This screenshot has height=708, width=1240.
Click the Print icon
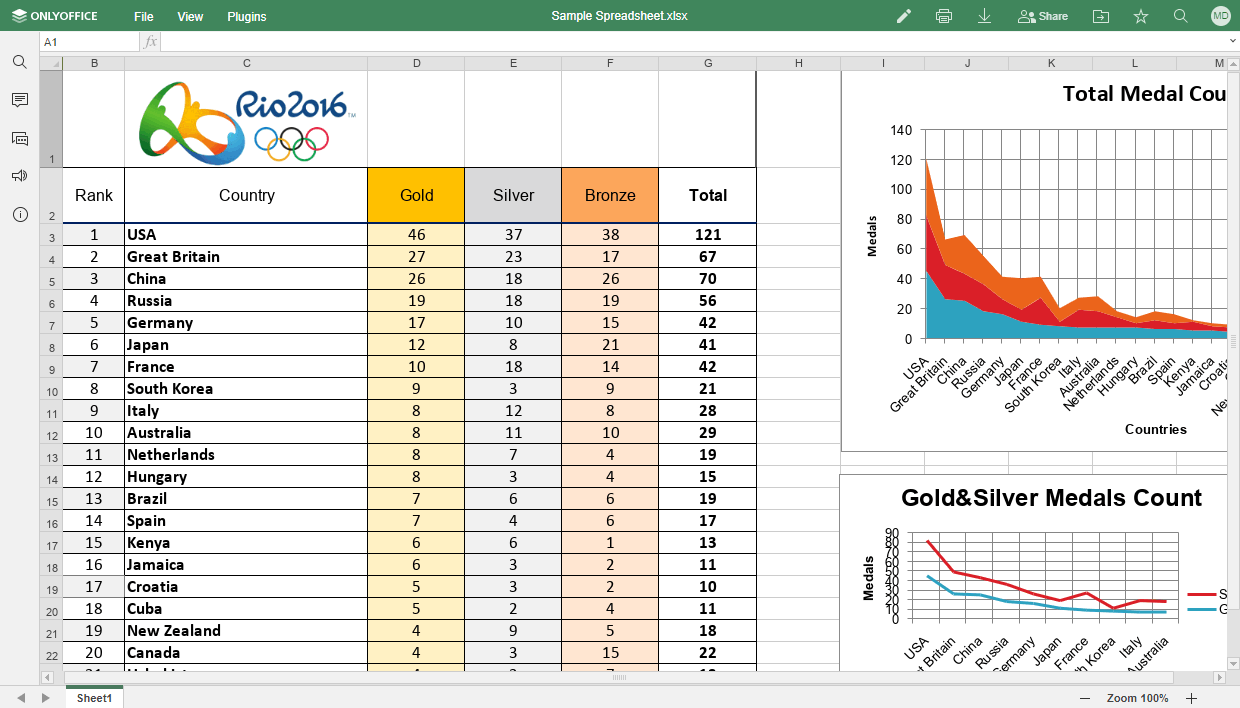click(944, 16)
